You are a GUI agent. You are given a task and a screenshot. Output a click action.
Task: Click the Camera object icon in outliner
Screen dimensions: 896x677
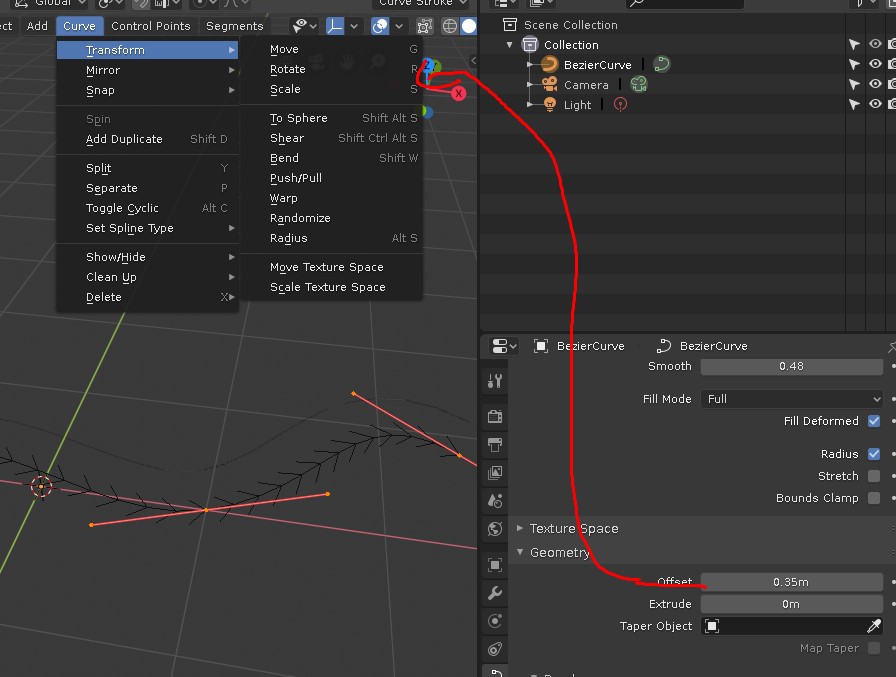549,85
